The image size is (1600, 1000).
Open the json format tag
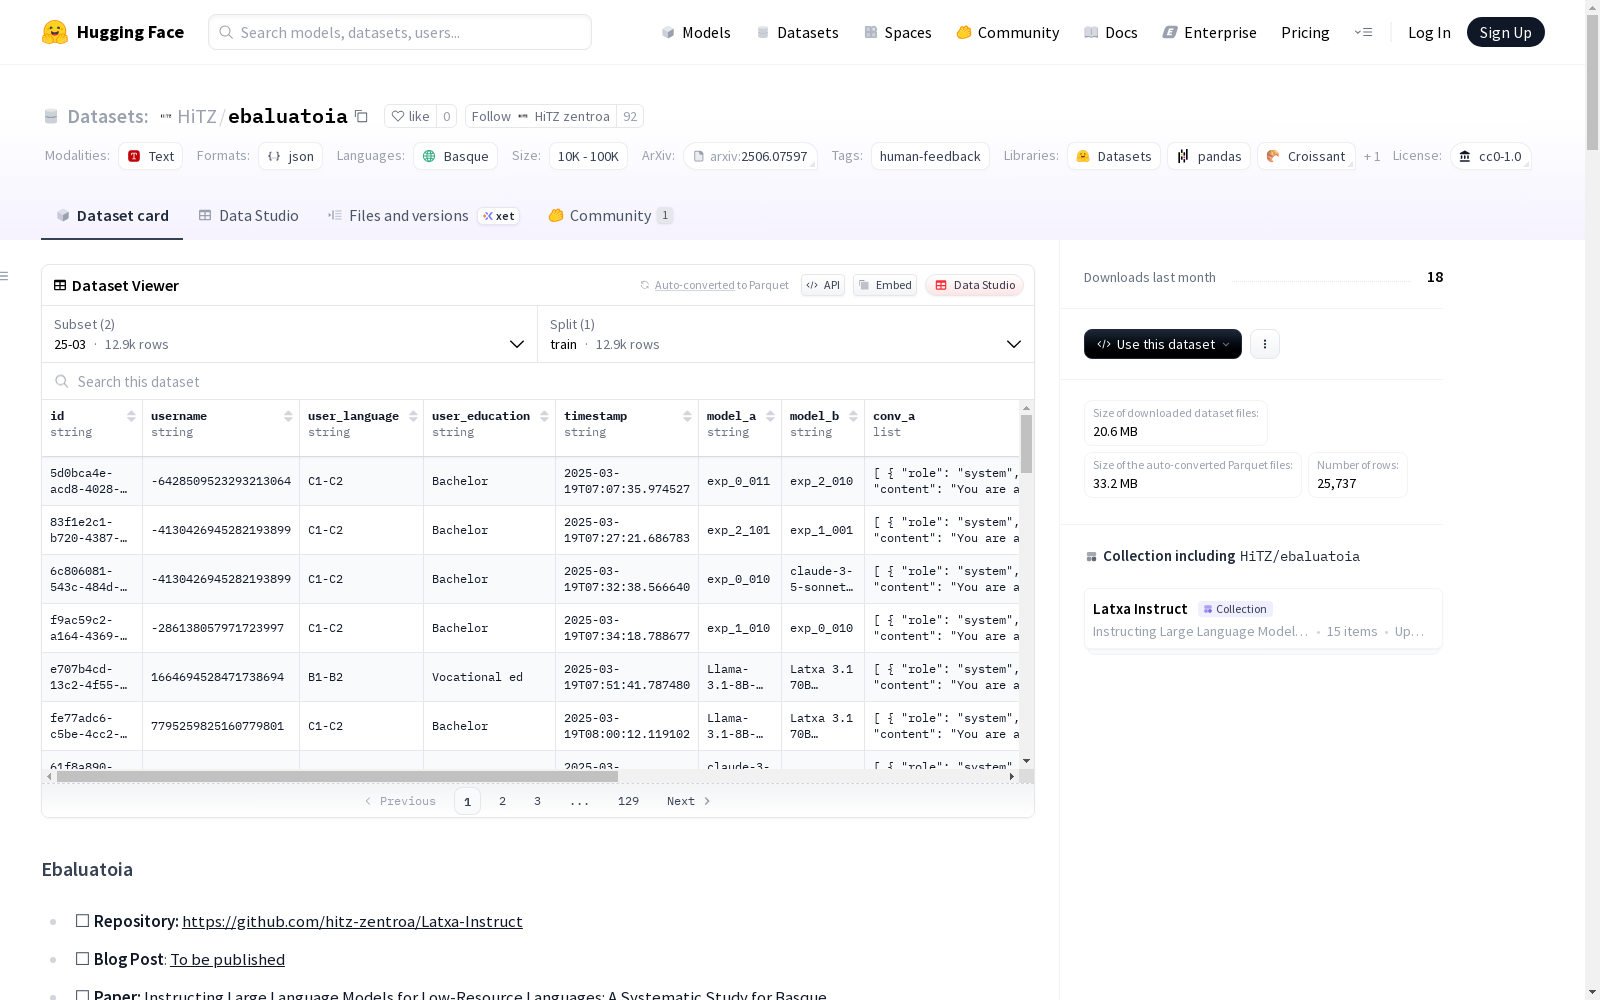(290, 156)
